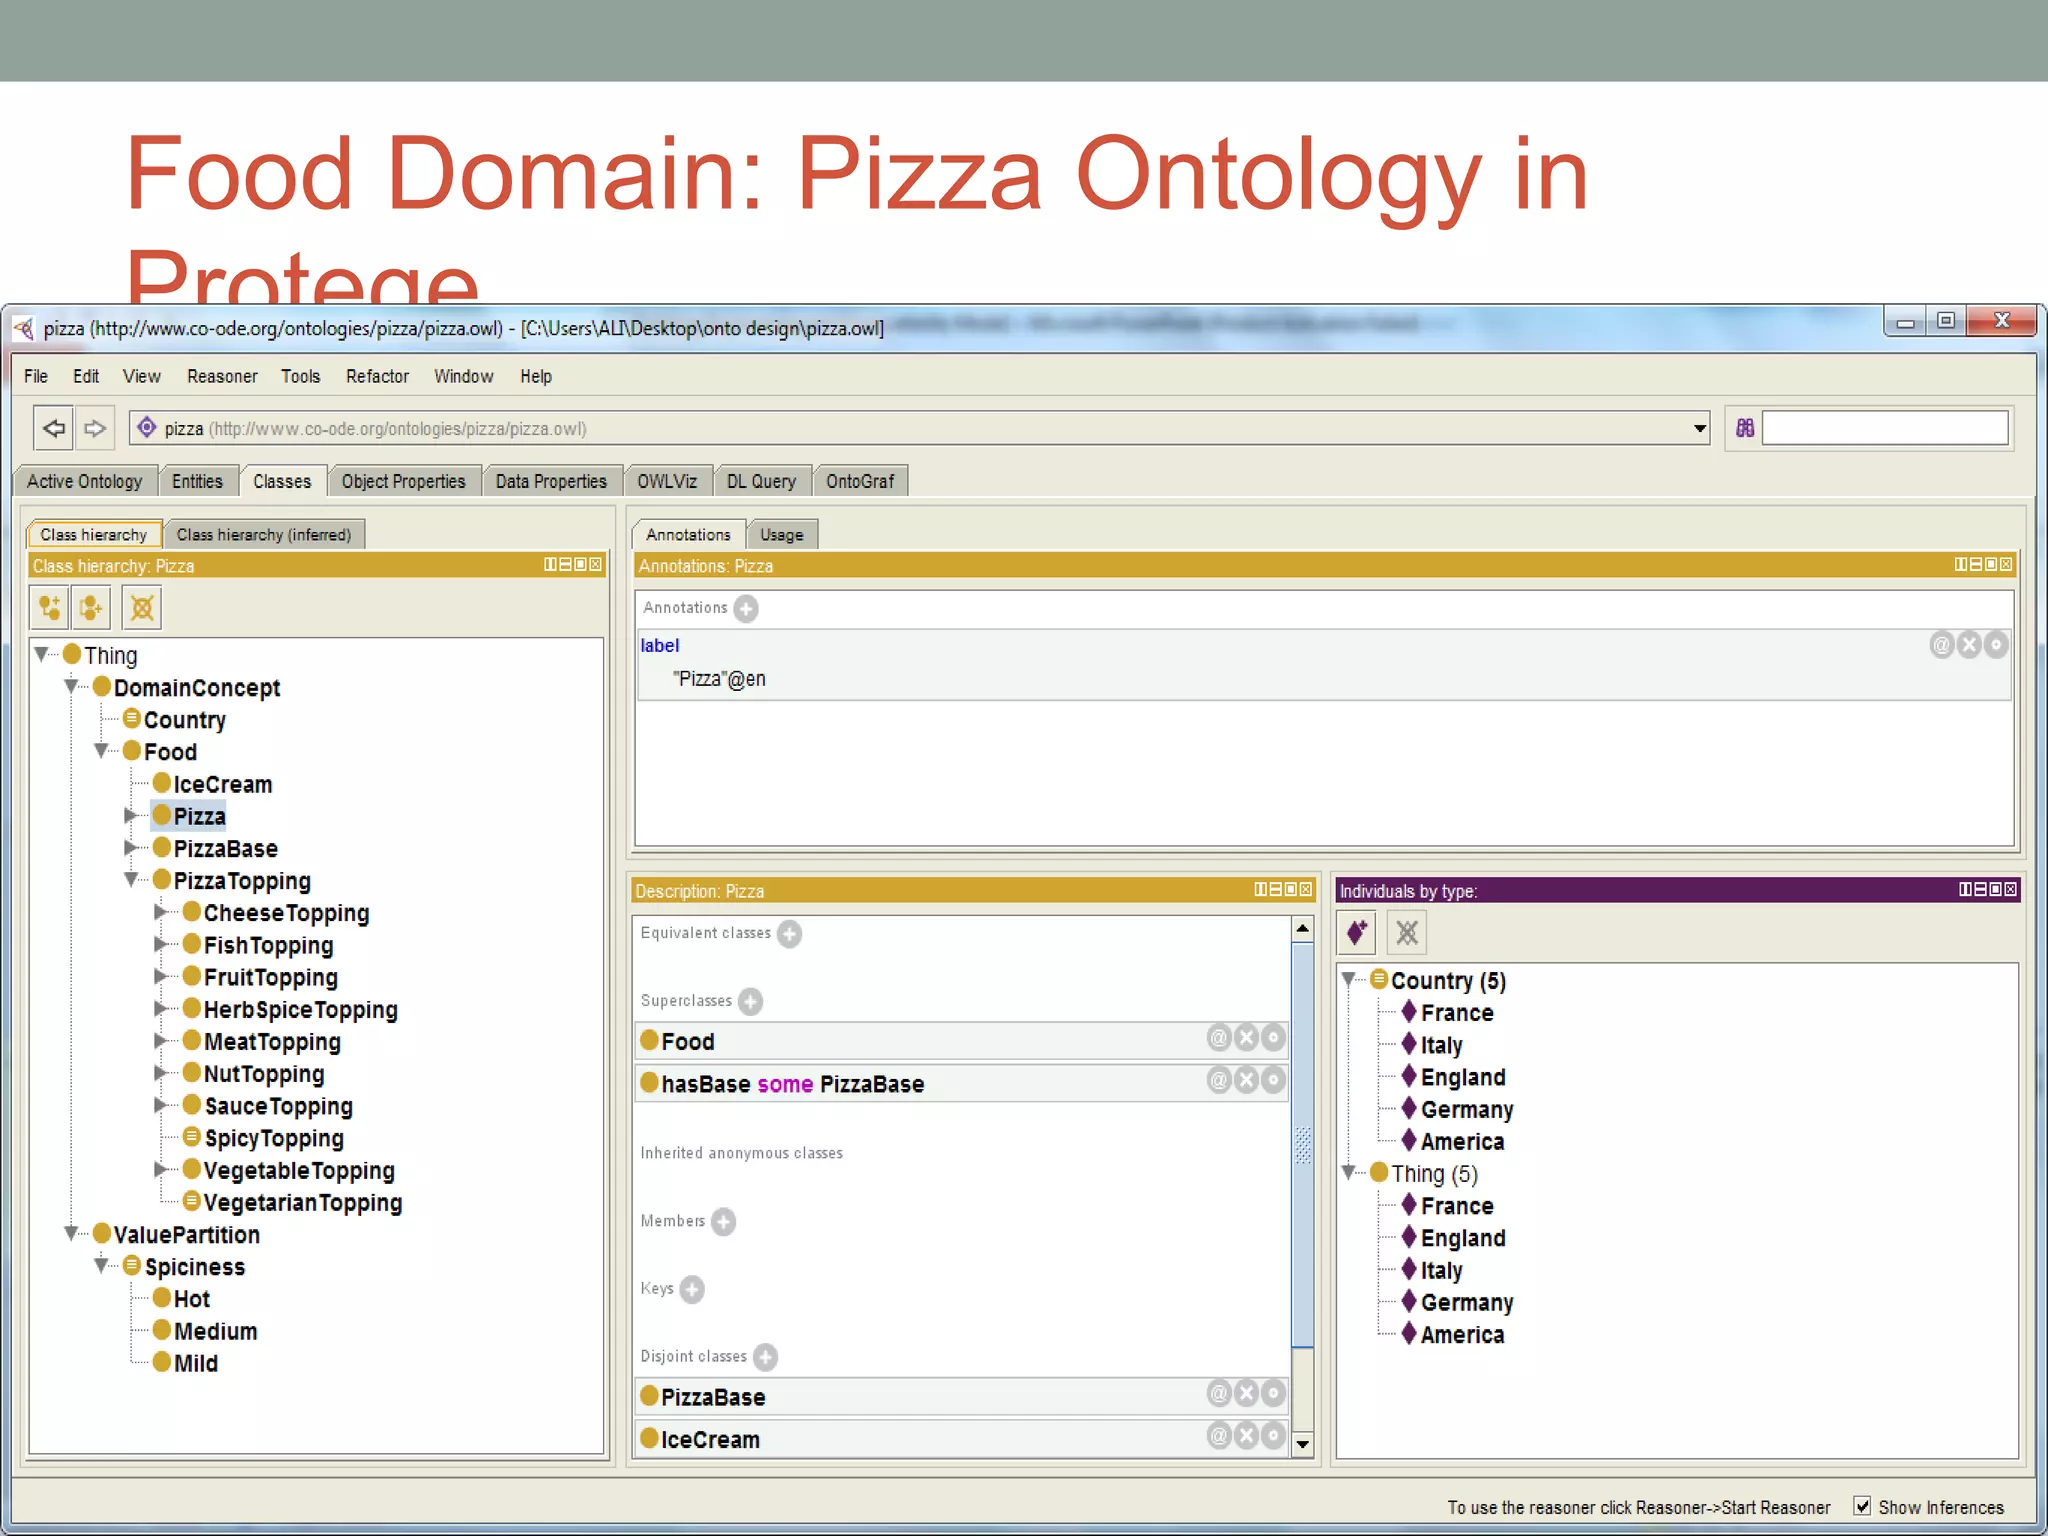Open the Refactor menu
The height and width of the screenshot is (1536, 2048).
tap(377, 376)
